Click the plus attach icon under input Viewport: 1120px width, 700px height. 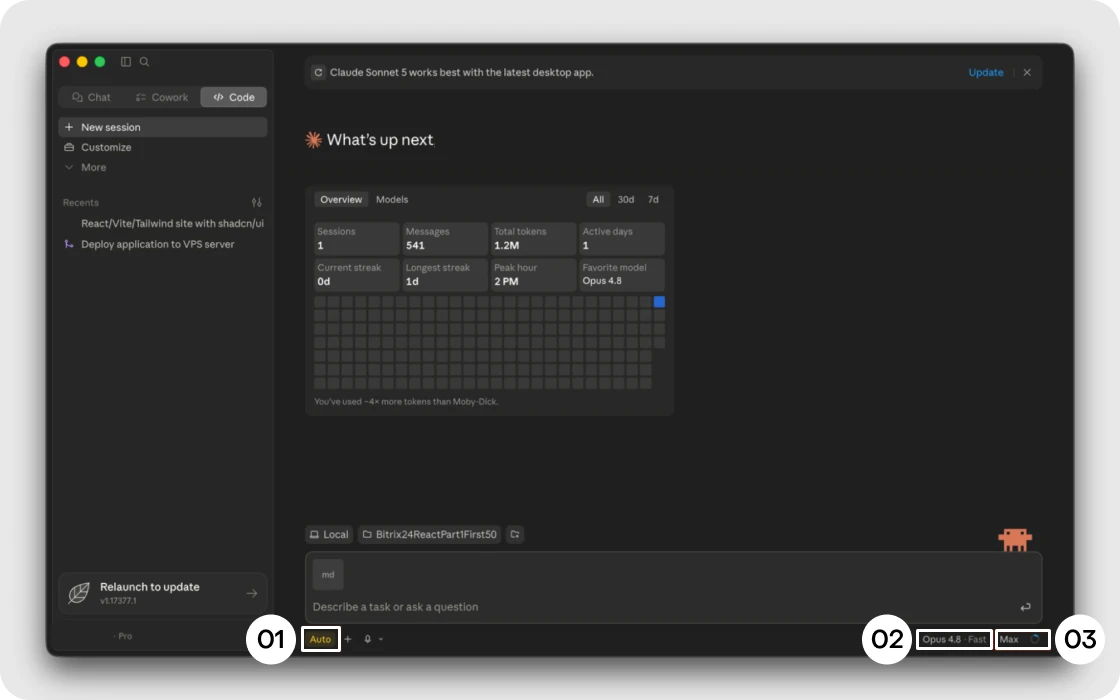click(348, 639)
